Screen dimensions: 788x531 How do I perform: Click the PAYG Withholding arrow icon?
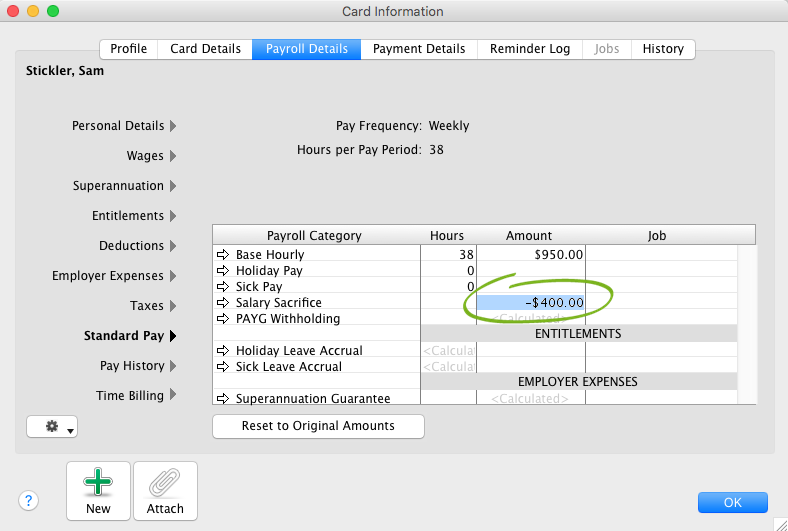pos(223,319)
